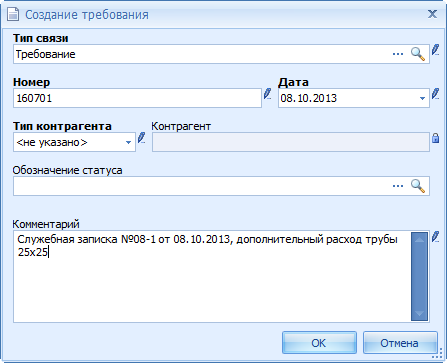Click the lock icon beside Контрагент field
This screenshot has width=447, height=363.
[x=435, y=138]
